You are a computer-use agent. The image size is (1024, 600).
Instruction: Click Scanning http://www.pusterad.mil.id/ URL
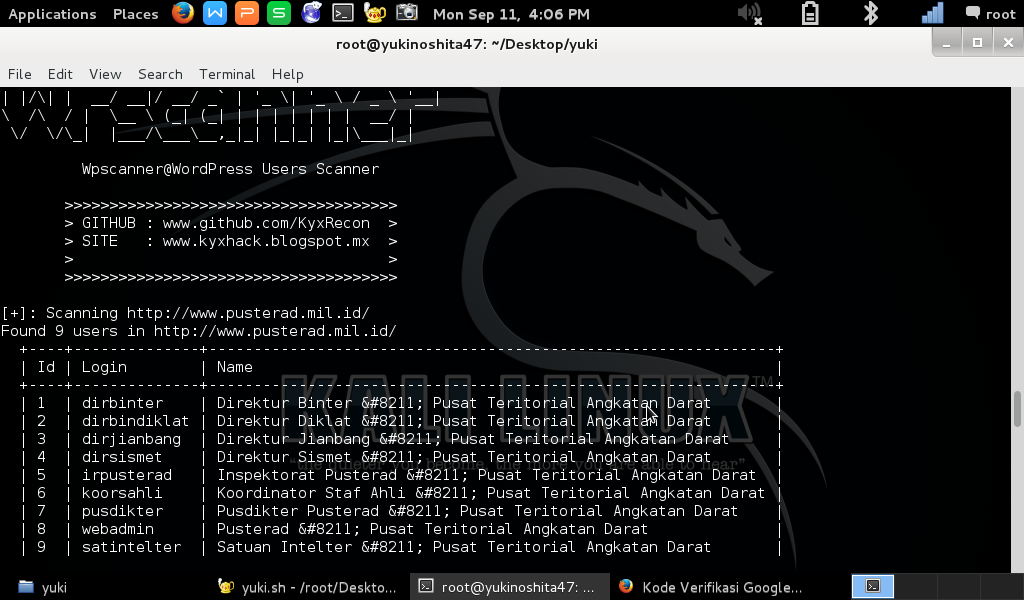point(248,313)
